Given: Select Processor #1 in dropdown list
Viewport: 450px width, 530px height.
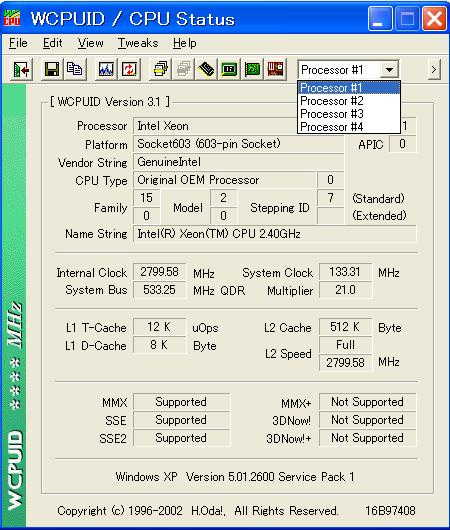Looking at the screenshot, I should click(349, 88).
